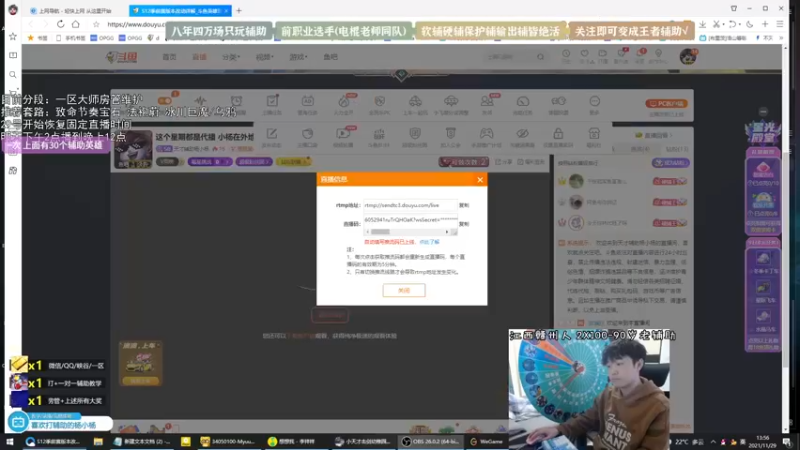Close the 直播信息 dialog with the X
Image resolution: width=800 pixels, height=450 pixels.
[x=480, y=180]
